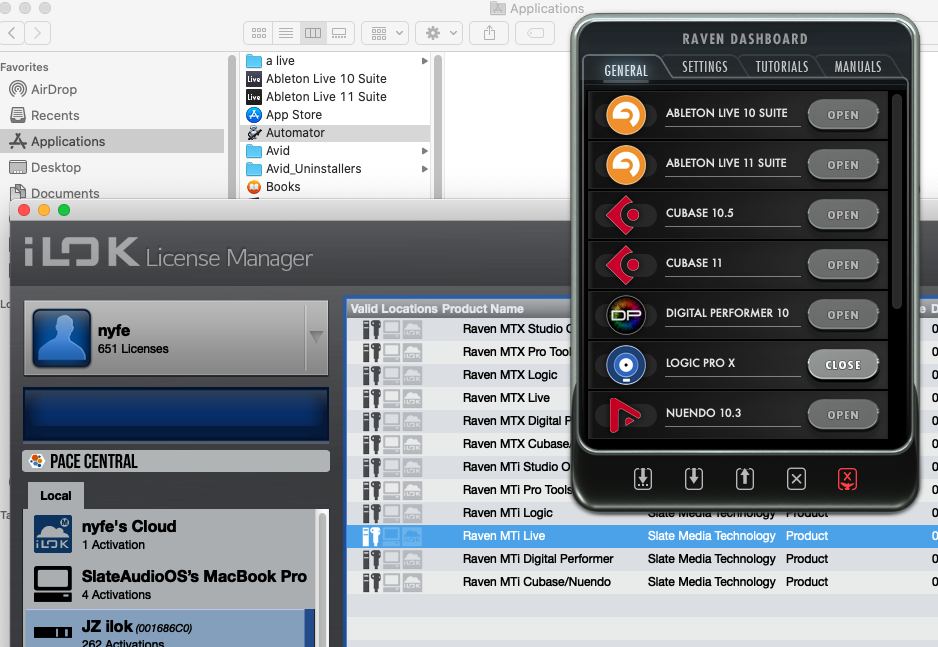The width and height of the screenshot is (938, 647).
Task: Select Applications in Finder sidebar
Action: 68,141
